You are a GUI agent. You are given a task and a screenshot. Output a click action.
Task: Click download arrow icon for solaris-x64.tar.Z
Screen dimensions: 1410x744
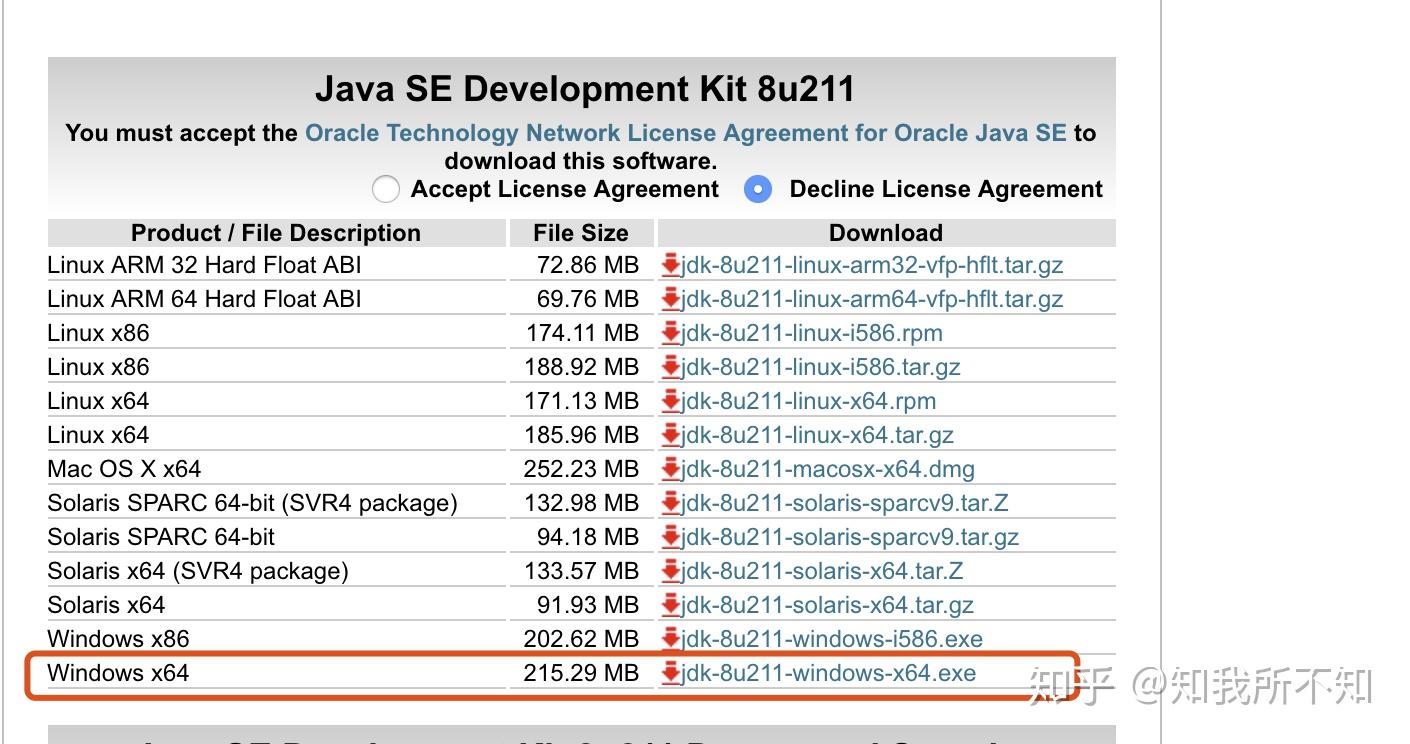(670, 571)
